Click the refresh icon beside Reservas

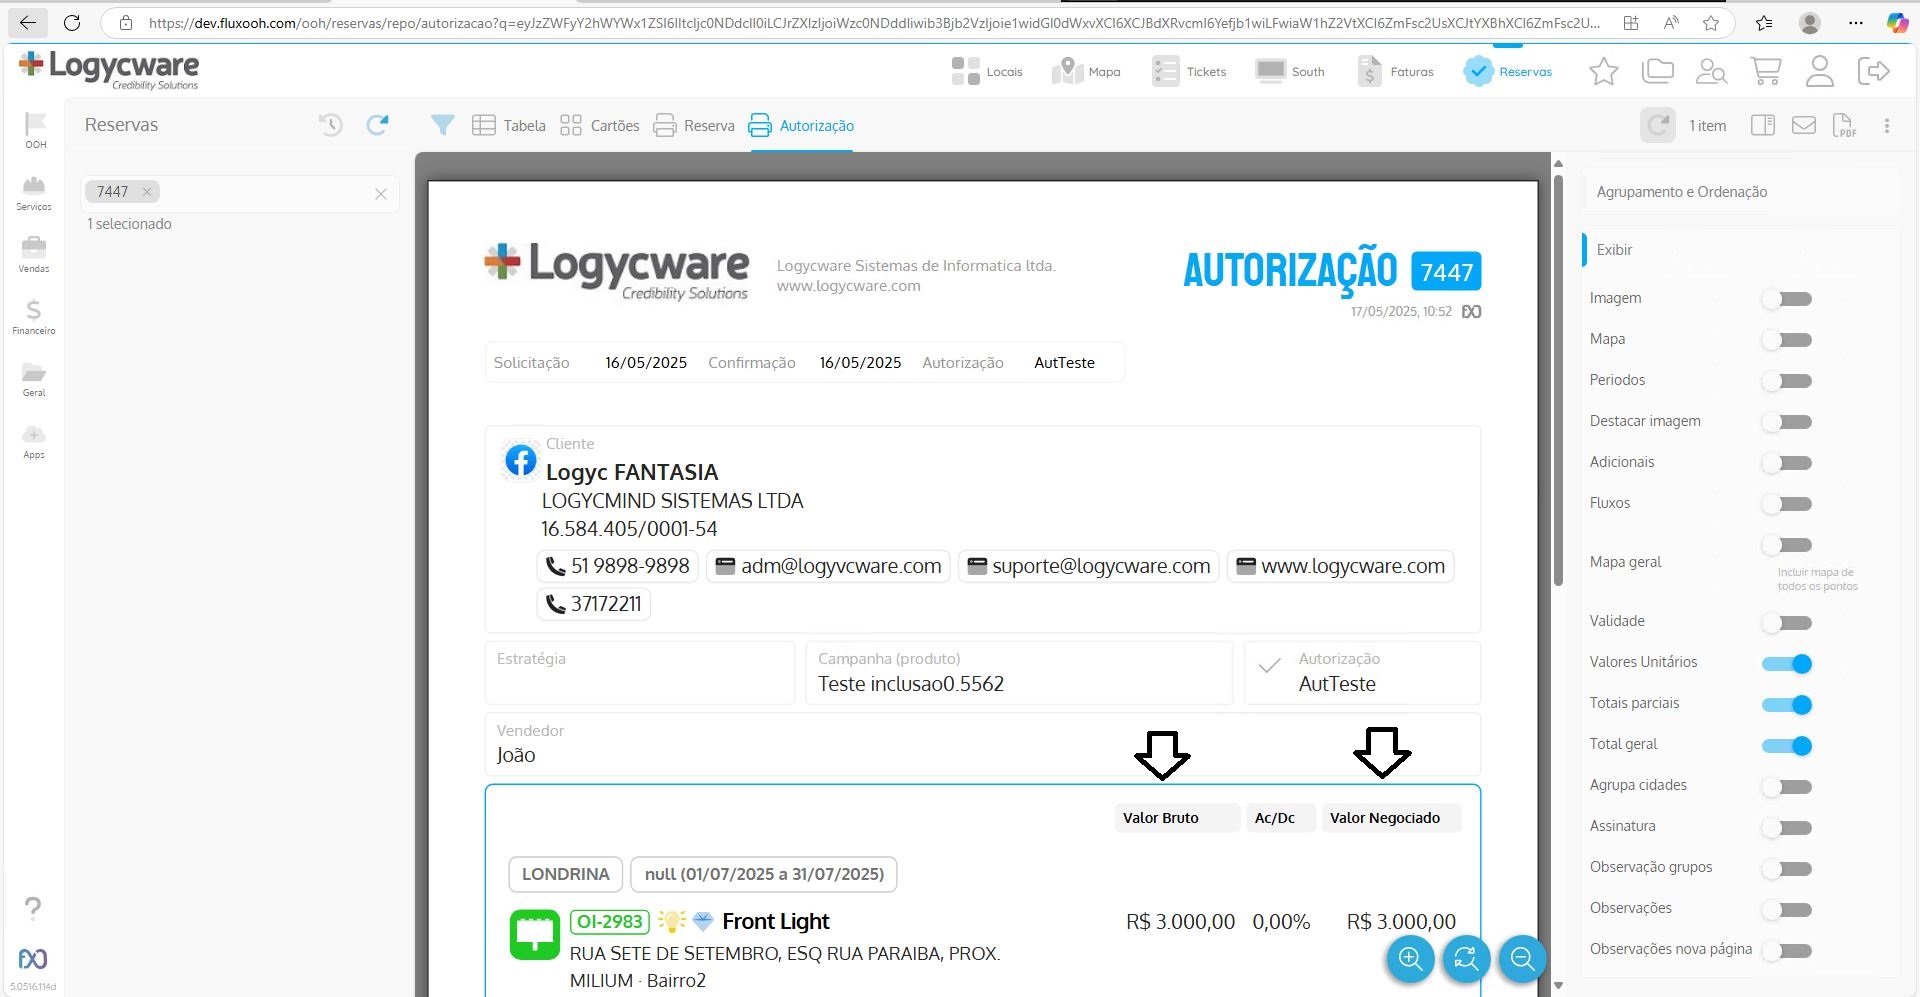[x=377, y=125]
